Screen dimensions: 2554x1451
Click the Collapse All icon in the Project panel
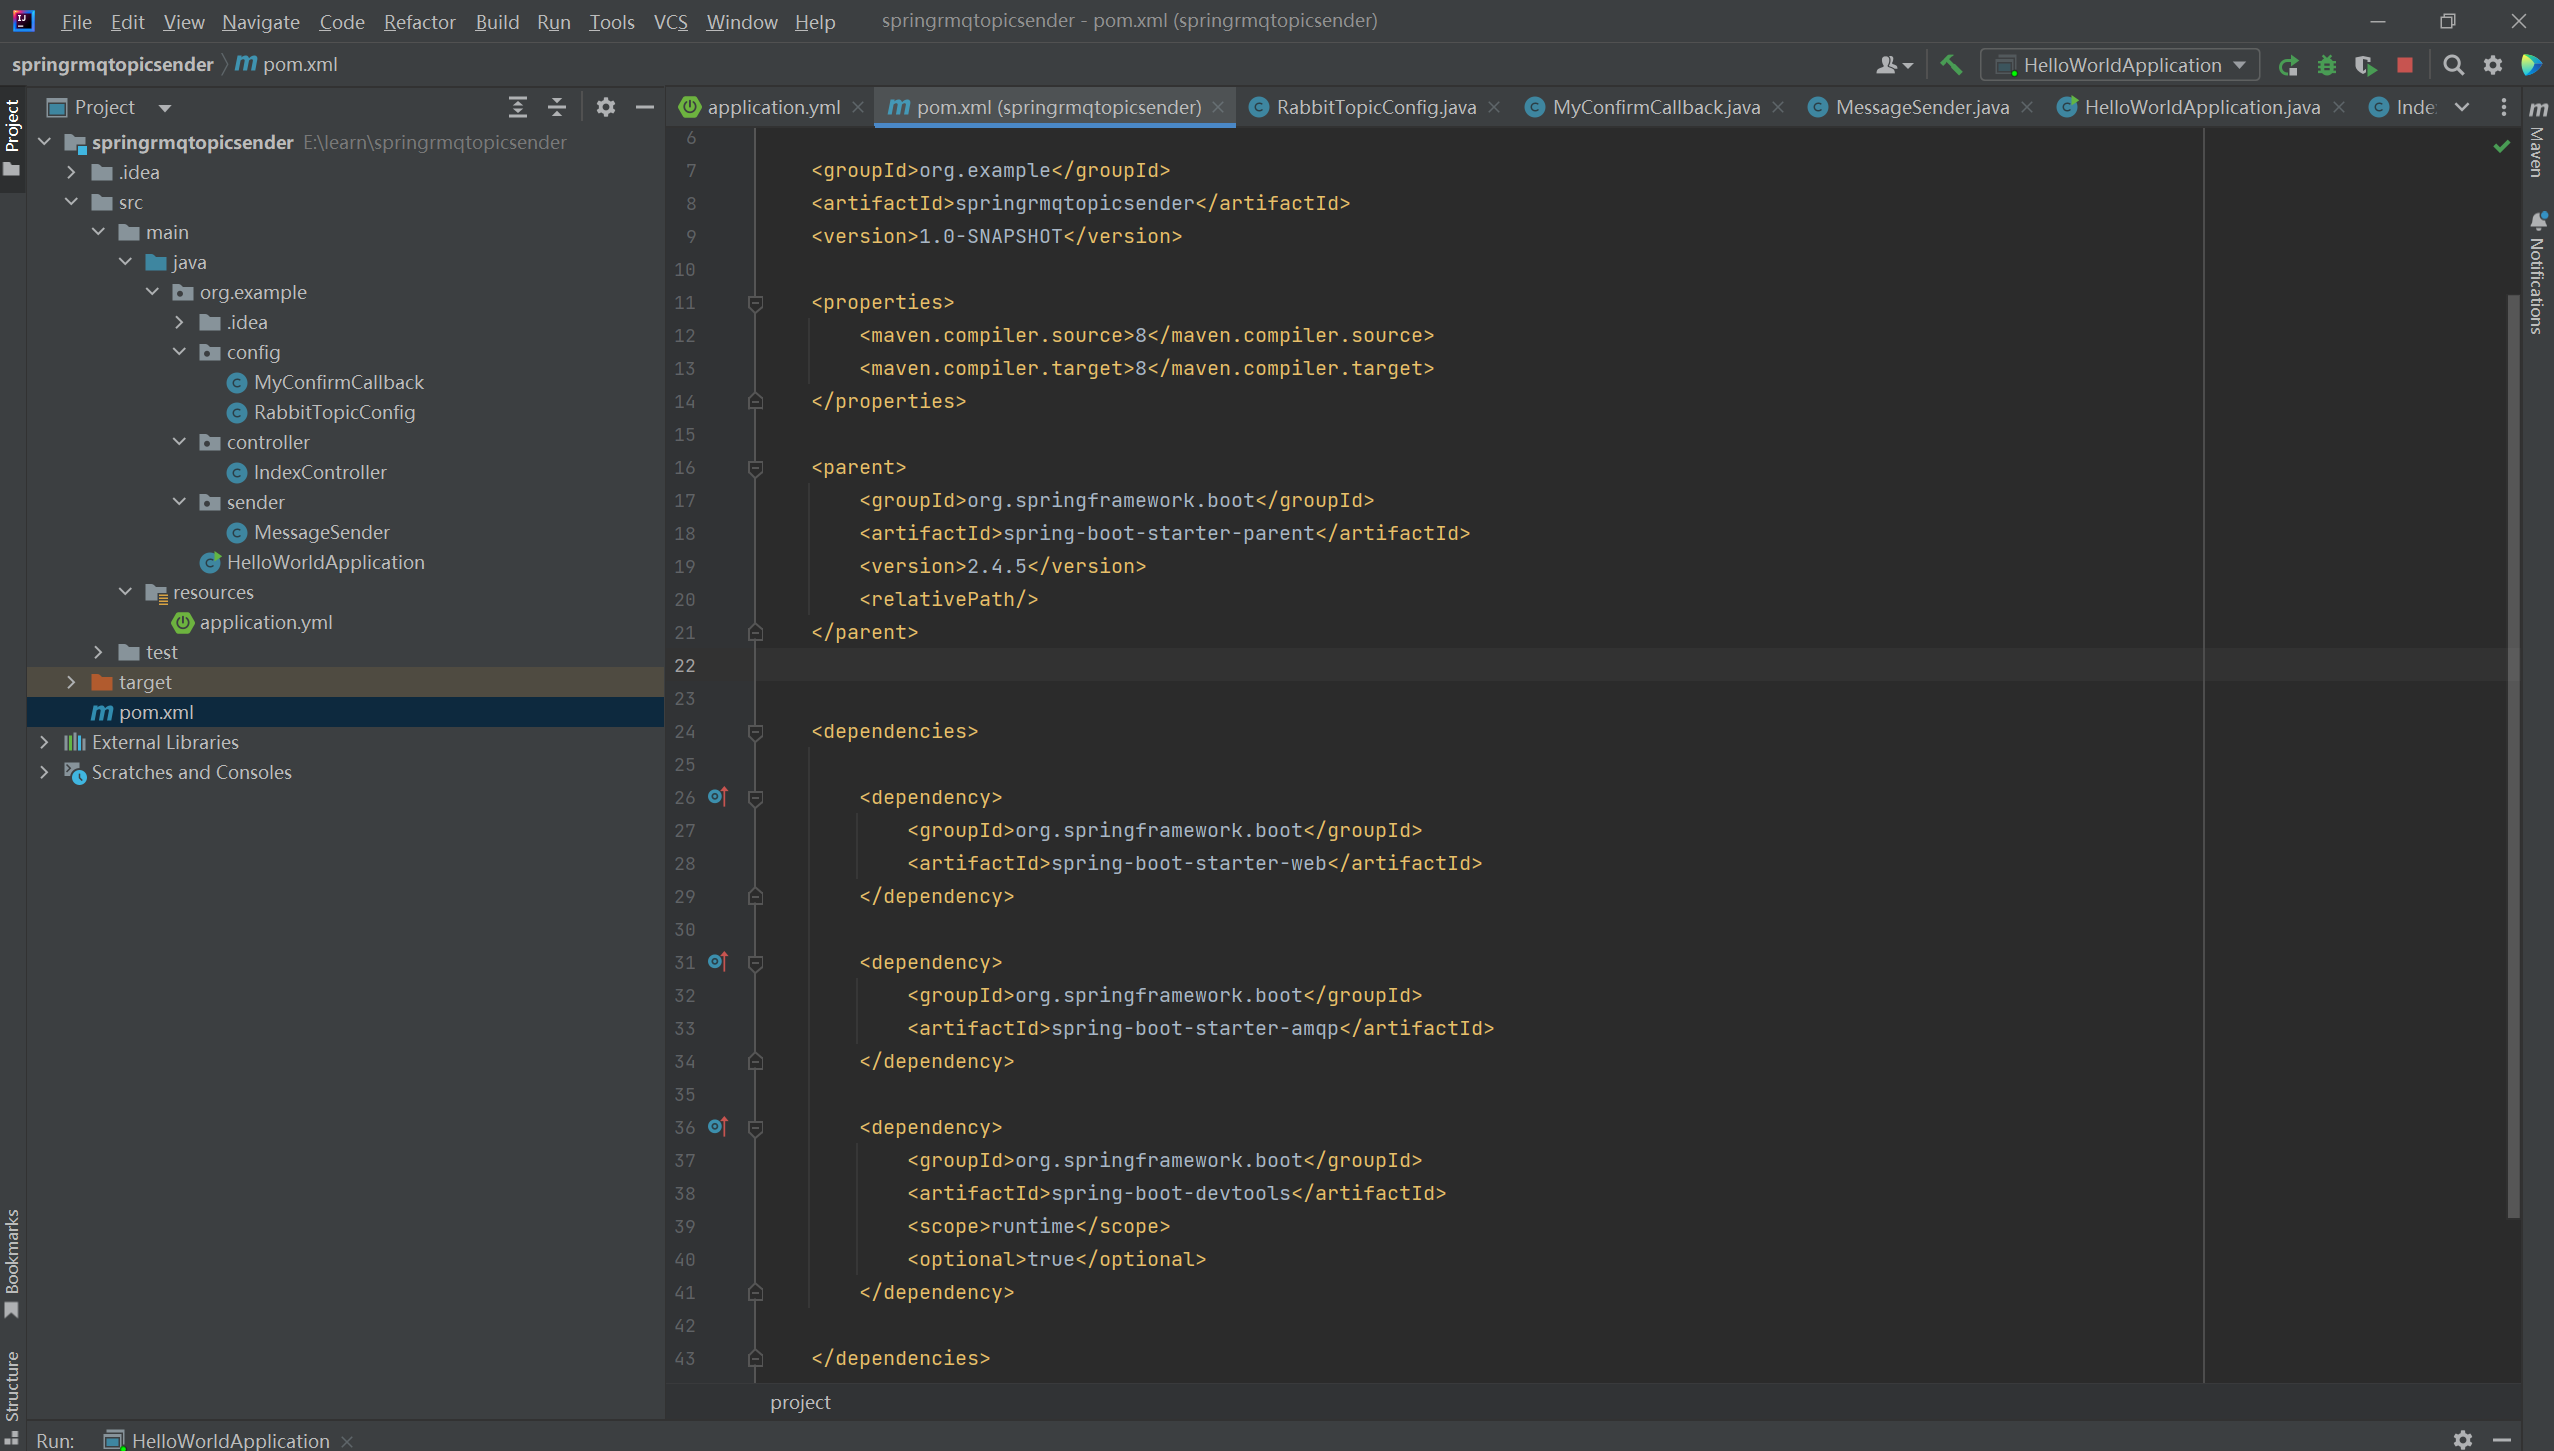[x=557, y=107]
